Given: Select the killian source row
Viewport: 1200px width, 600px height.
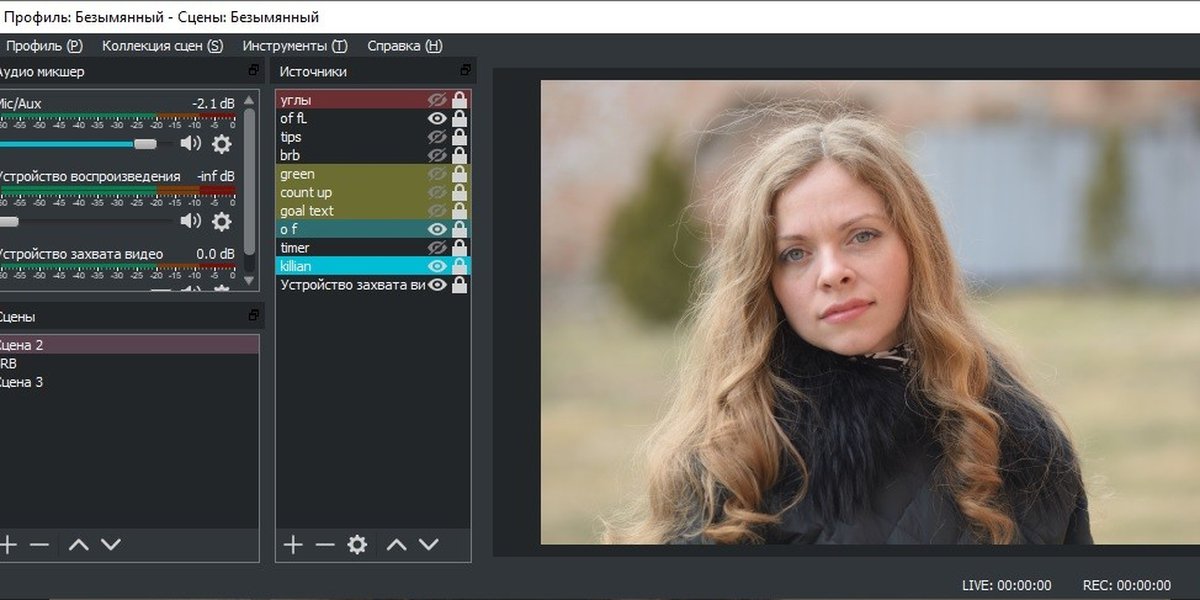Looking at the screenshot, I should pos(373,266).
